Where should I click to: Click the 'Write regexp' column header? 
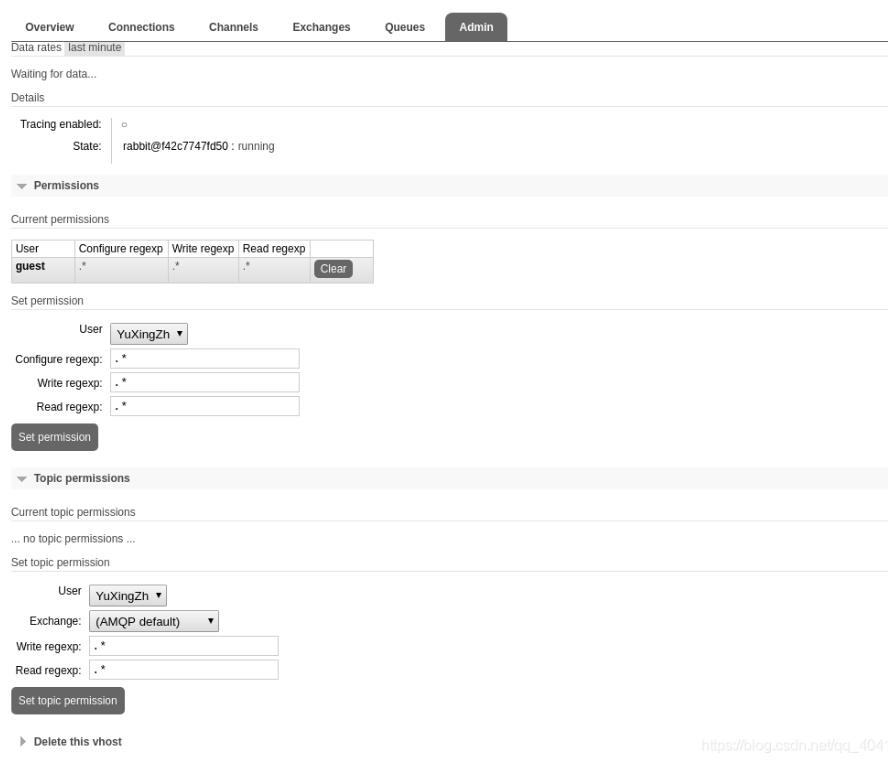[203, 249]
